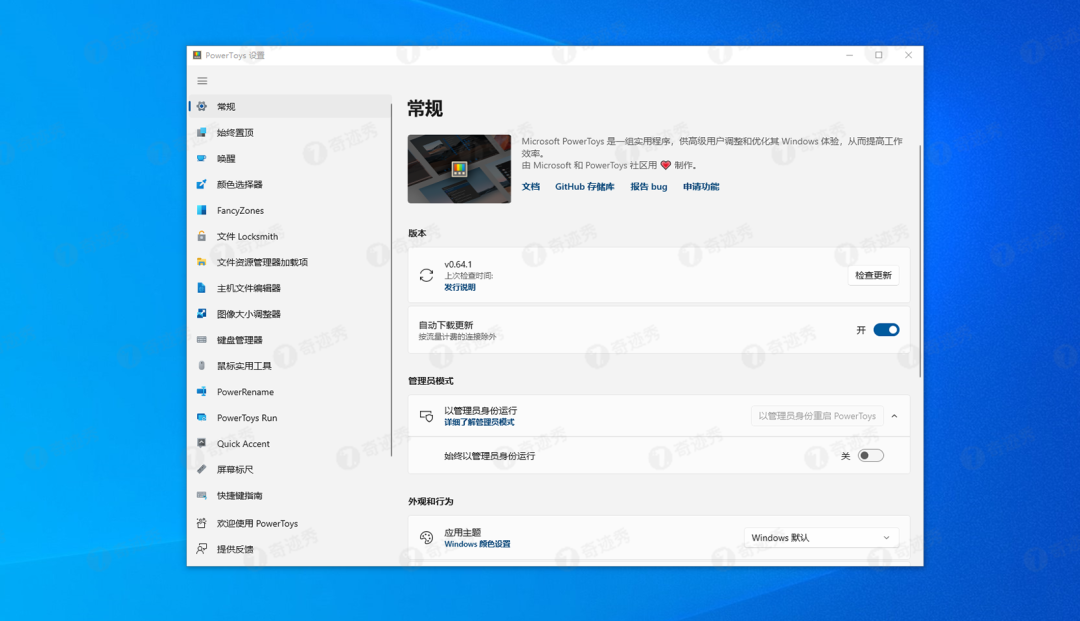The height and width of the screenshot is (621, 1080).
Task: Click the palette icon beside 应用主题
Action: point(426,538)
